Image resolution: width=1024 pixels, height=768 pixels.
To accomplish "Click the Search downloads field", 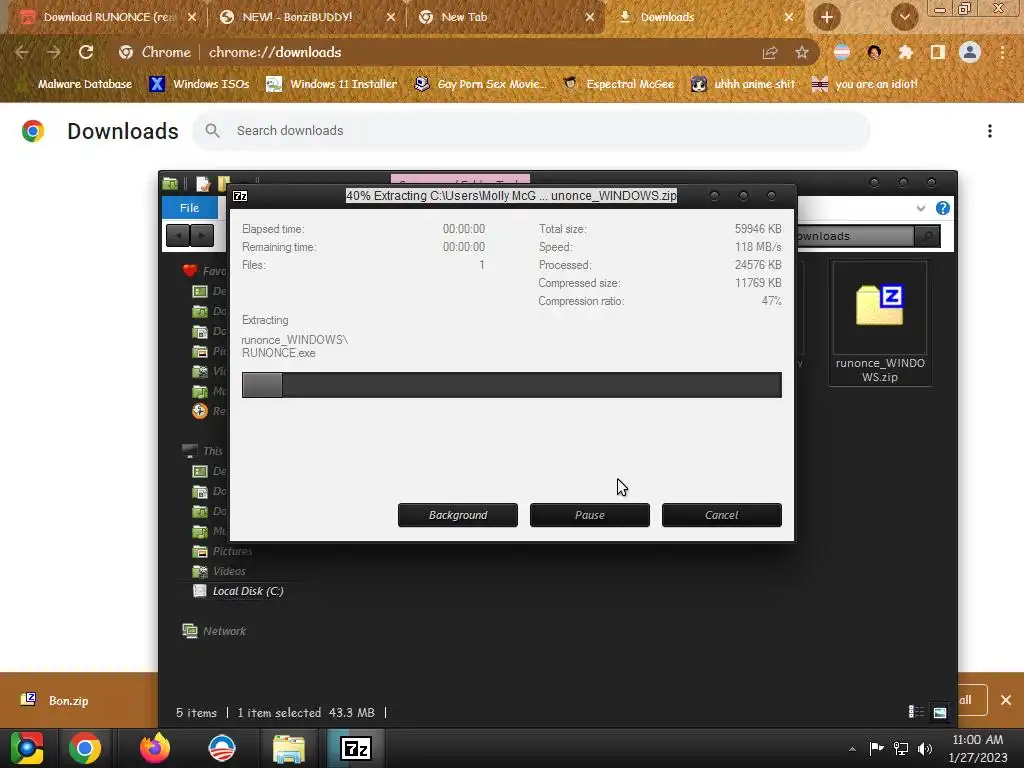I will [531, 131].
